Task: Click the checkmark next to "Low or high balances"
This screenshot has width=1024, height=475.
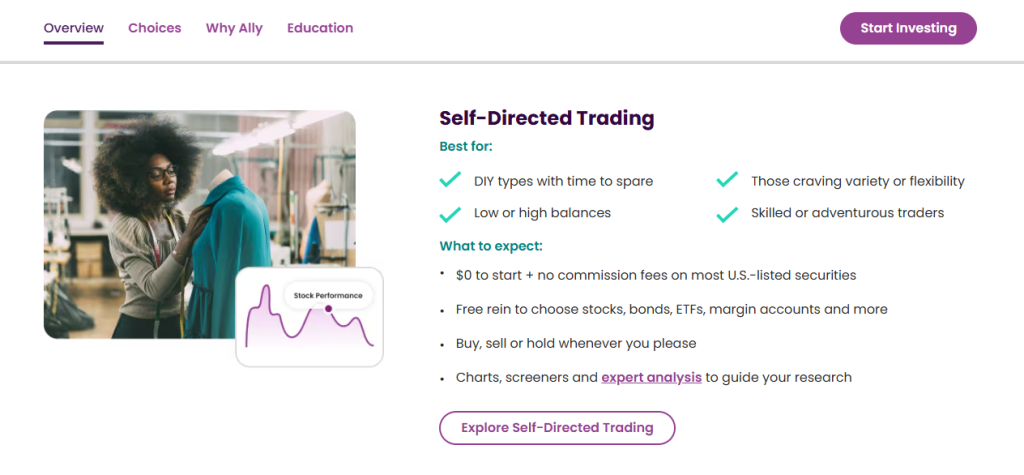Action: tap(450, 213)
